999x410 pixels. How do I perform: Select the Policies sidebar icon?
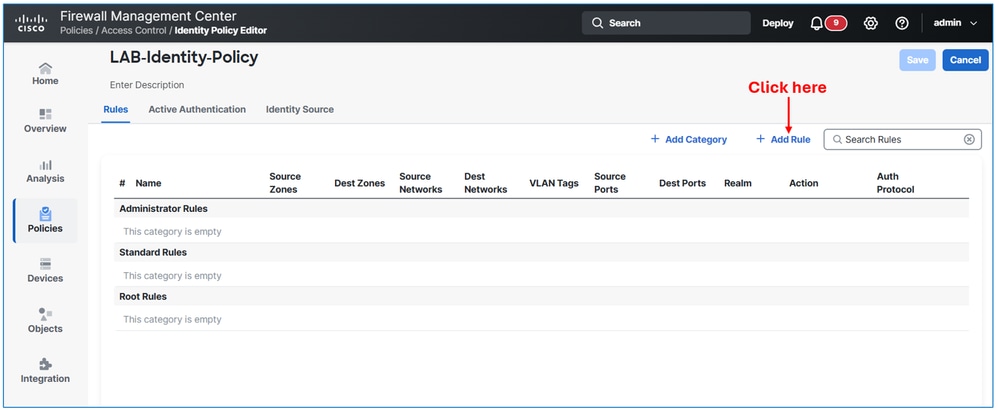coord(45,214)
